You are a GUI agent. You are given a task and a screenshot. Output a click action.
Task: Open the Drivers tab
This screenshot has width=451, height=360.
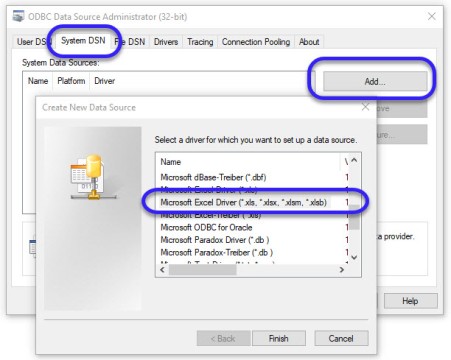(166, 42)
